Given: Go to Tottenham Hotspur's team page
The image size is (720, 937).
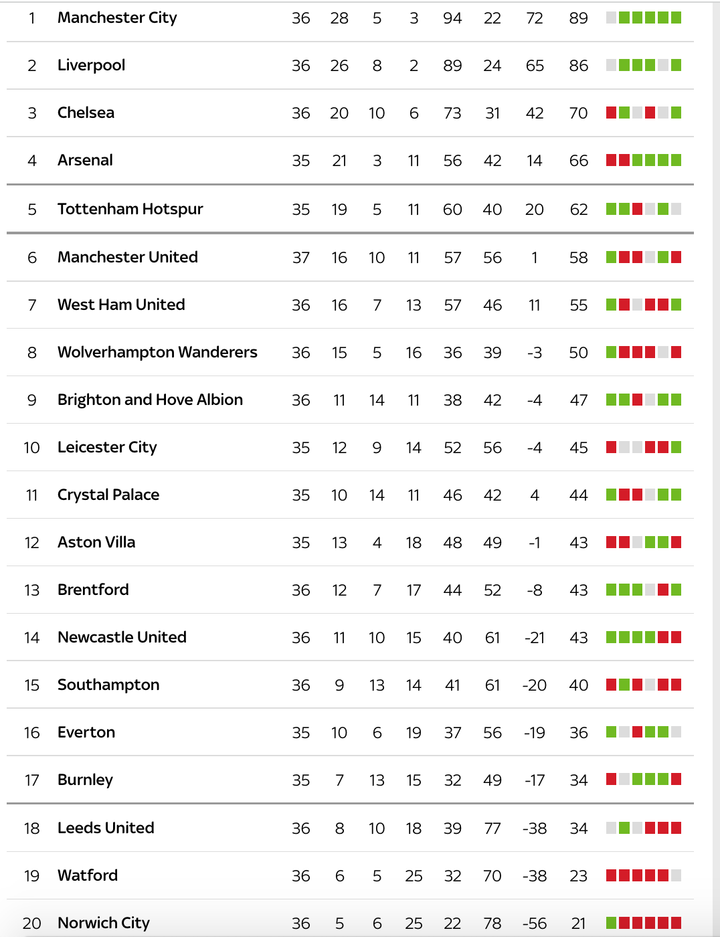Looking at the screenshot, I should 130,209.
